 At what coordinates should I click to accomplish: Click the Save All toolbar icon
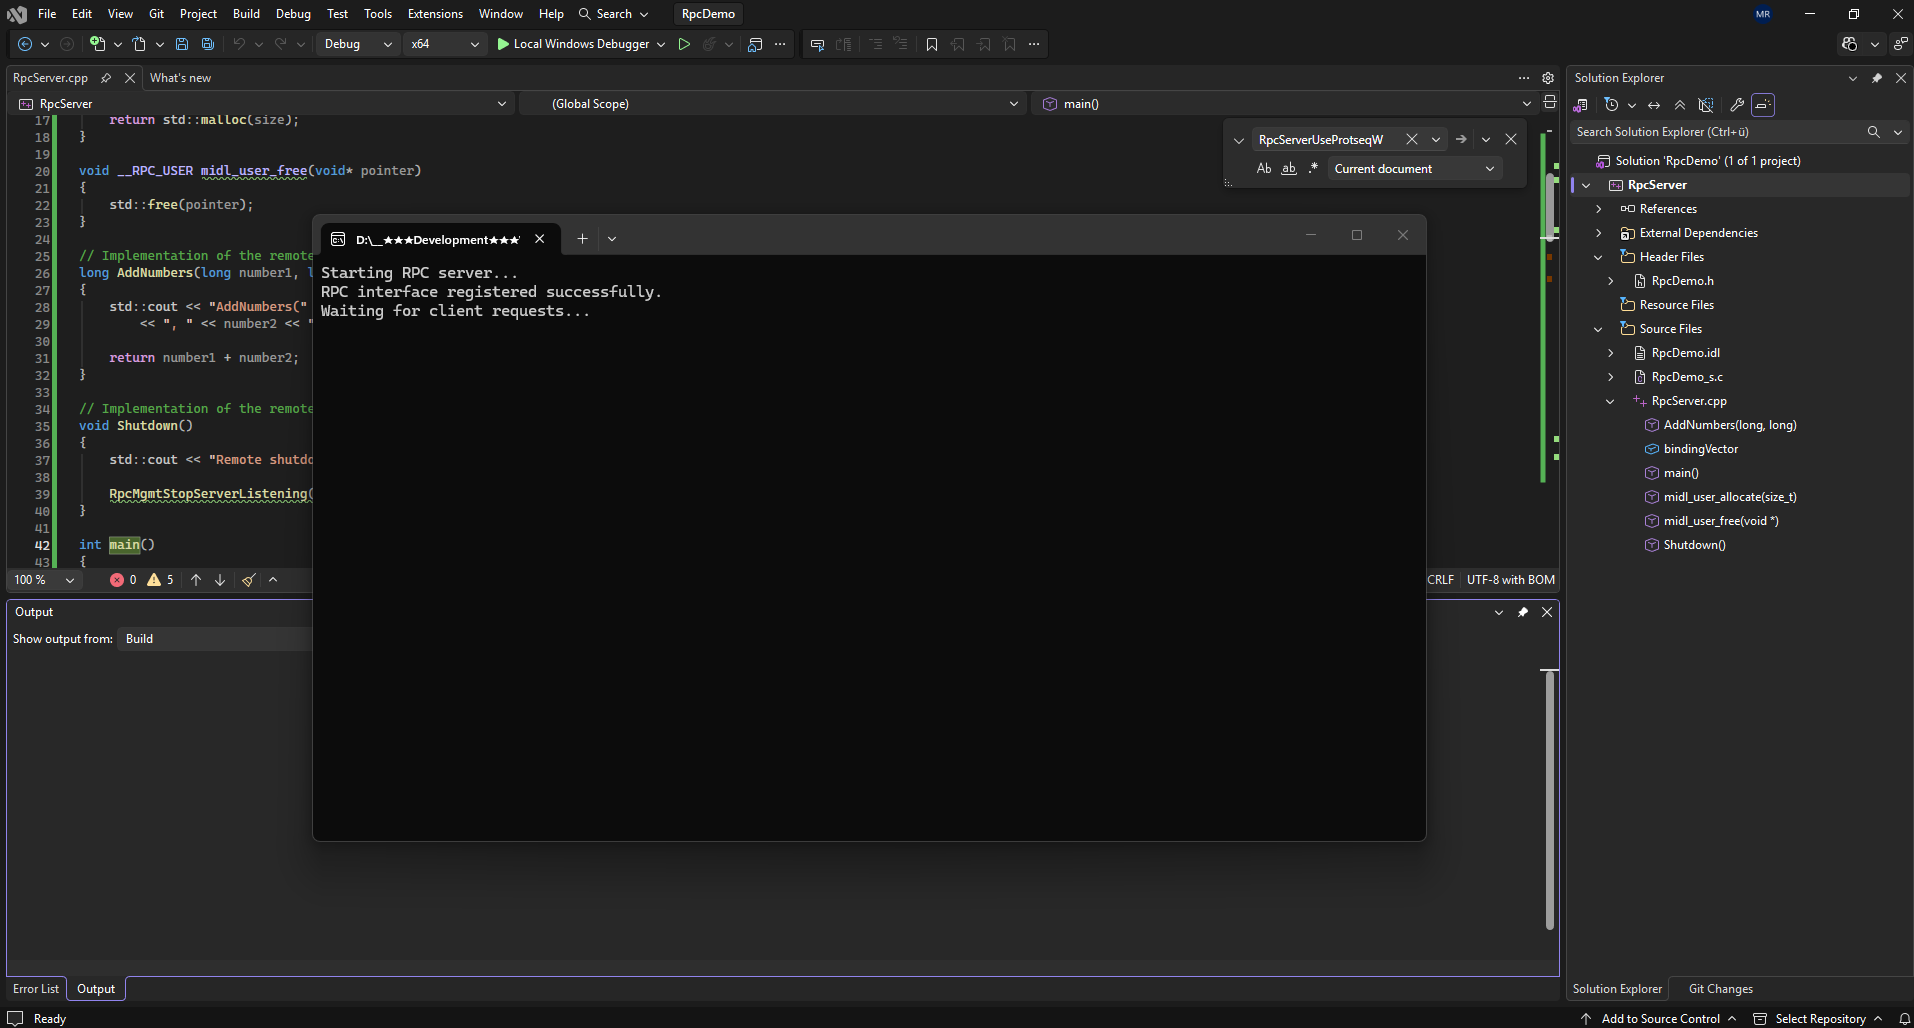(x=208, y=44)
